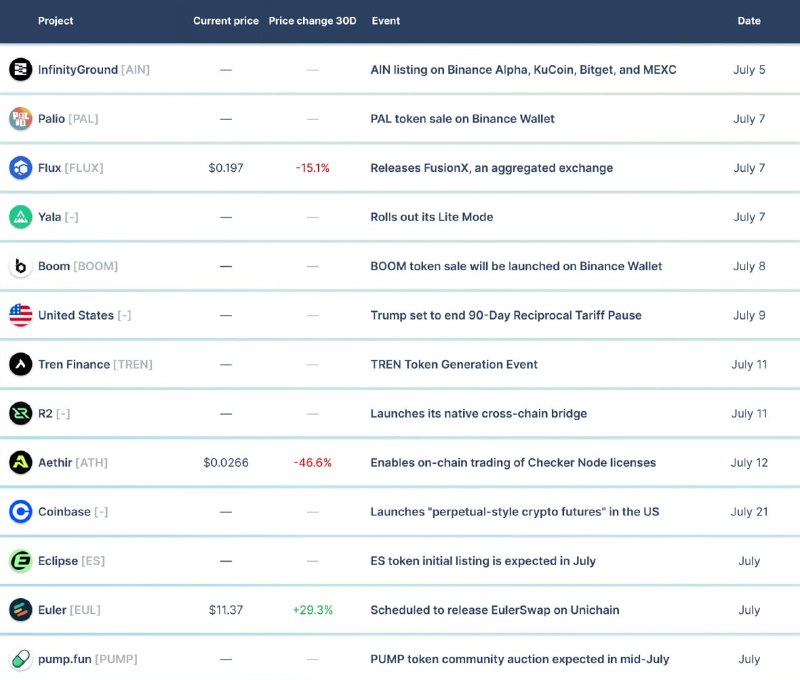Open the InfinityGround [AIN] project name
Image resolution: width=800 pixels, height=680 pixels.
(94, 69)
